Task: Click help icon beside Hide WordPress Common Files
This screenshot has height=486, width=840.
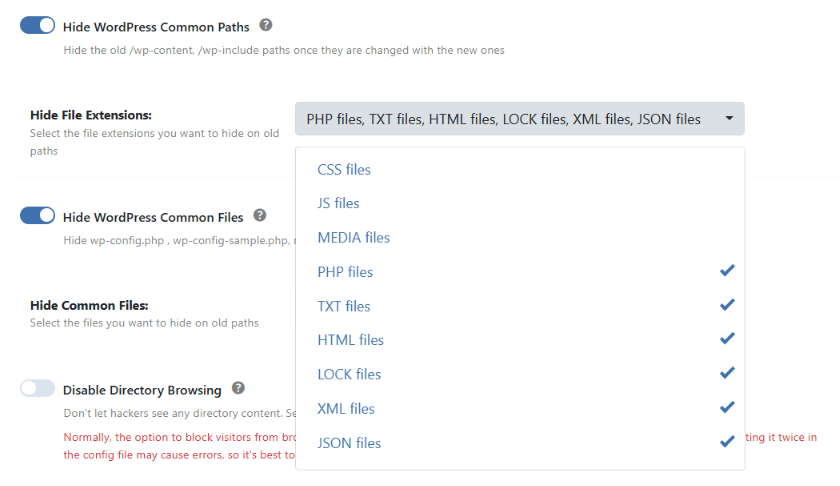Action: tap(259, 215)
